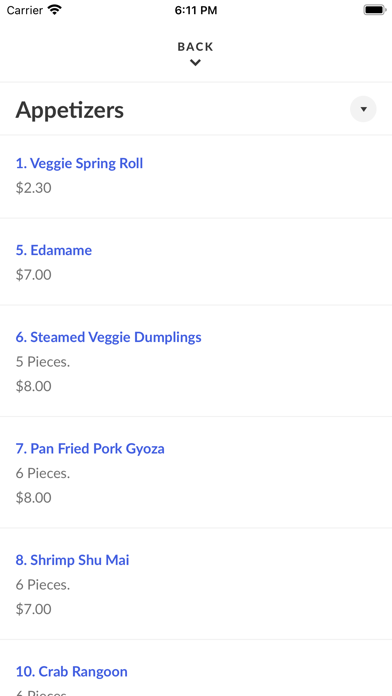Viewport: 392px width, 696px height.
Task: Click the battery icon in status bar
Action: pos(375,10)
